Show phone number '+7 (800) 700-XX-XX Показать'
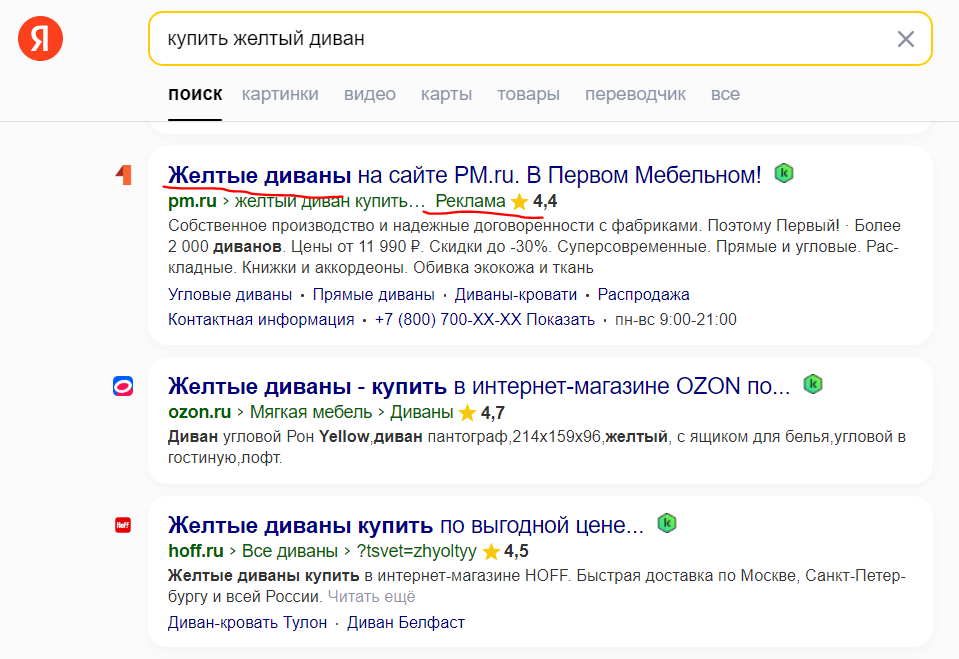Screen dimensions: 959x659 point(484,319)
